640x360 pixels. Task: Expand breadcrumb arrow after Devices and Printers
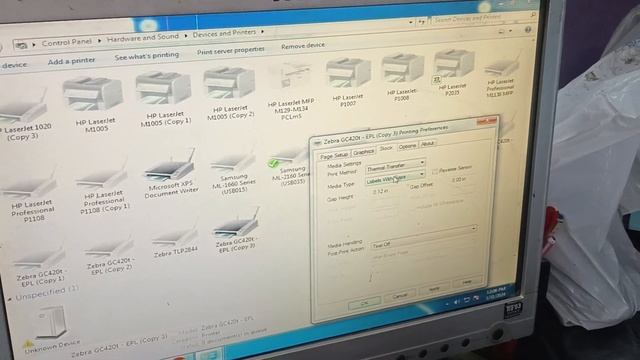[x=262, y=31]
